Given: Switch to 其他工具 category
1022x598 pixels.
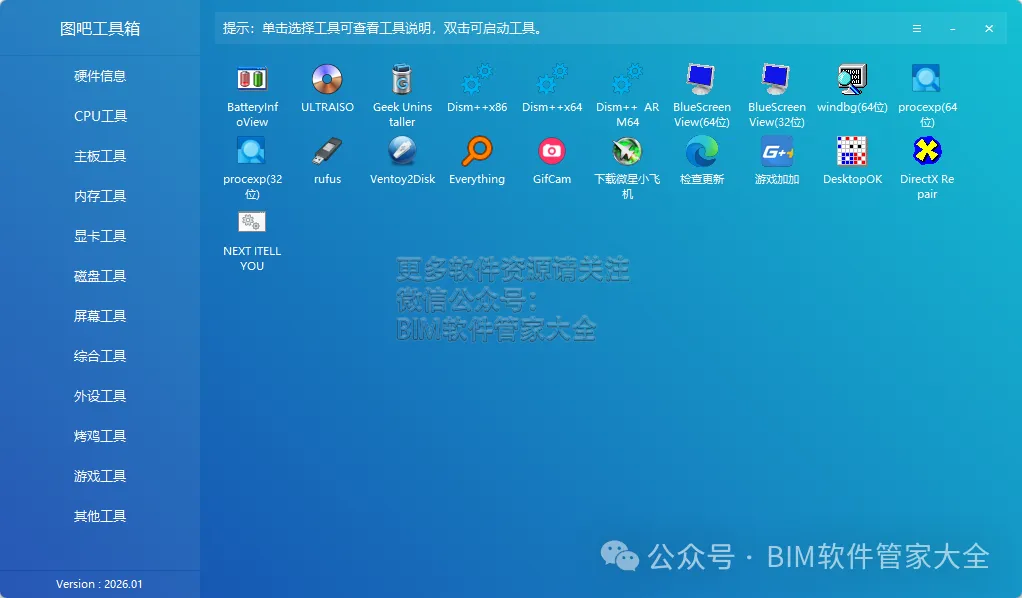Looking at the screenshot, I should click(x=100, y=516).
